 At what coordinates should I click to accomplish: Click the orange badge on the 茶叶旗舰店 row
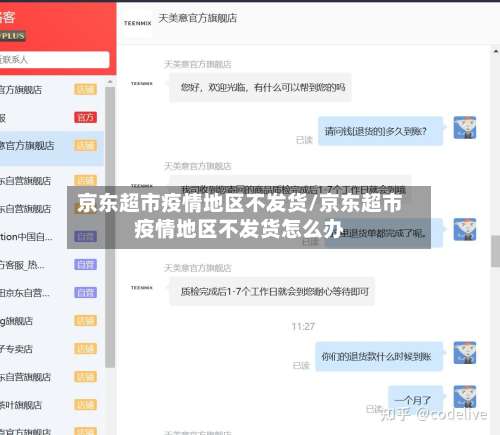(x=85, y=405)
